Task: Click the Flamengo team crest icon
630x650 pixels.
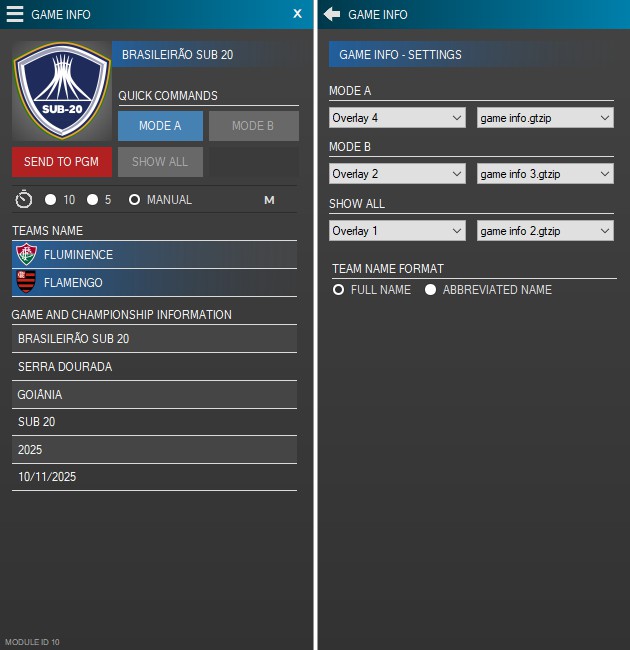Action: 26,283
